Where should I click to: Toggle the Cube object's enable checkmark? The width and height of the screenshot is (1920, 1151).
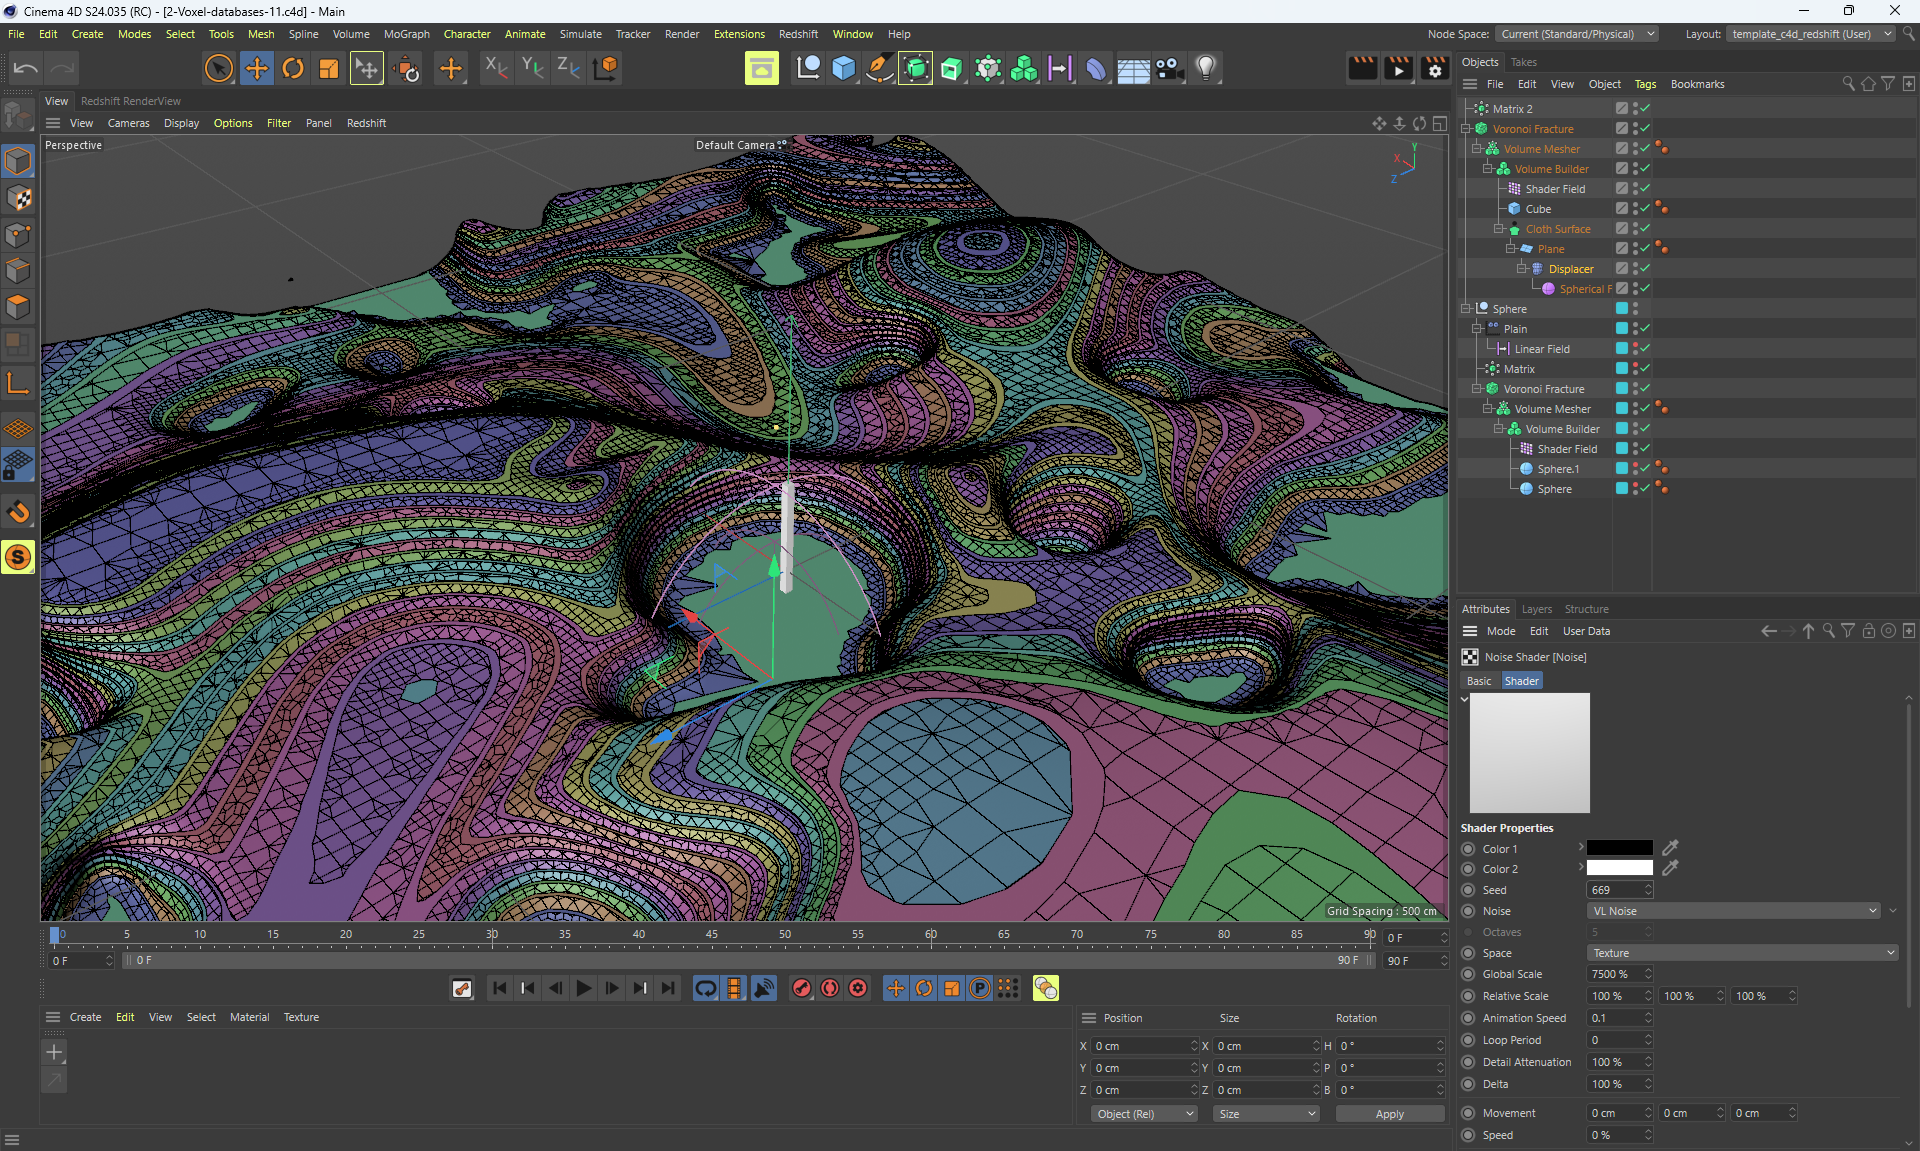point(1645,208)
